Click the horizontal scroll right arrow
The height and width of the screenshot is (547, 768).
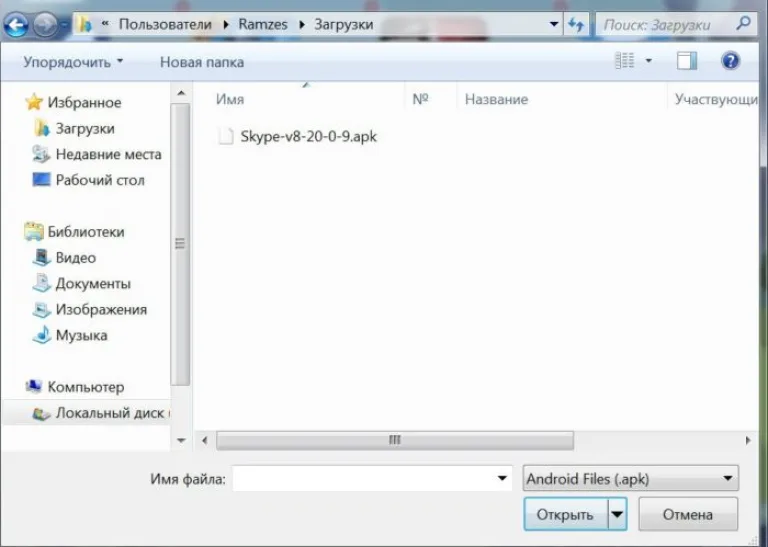(x=748, y=440)
